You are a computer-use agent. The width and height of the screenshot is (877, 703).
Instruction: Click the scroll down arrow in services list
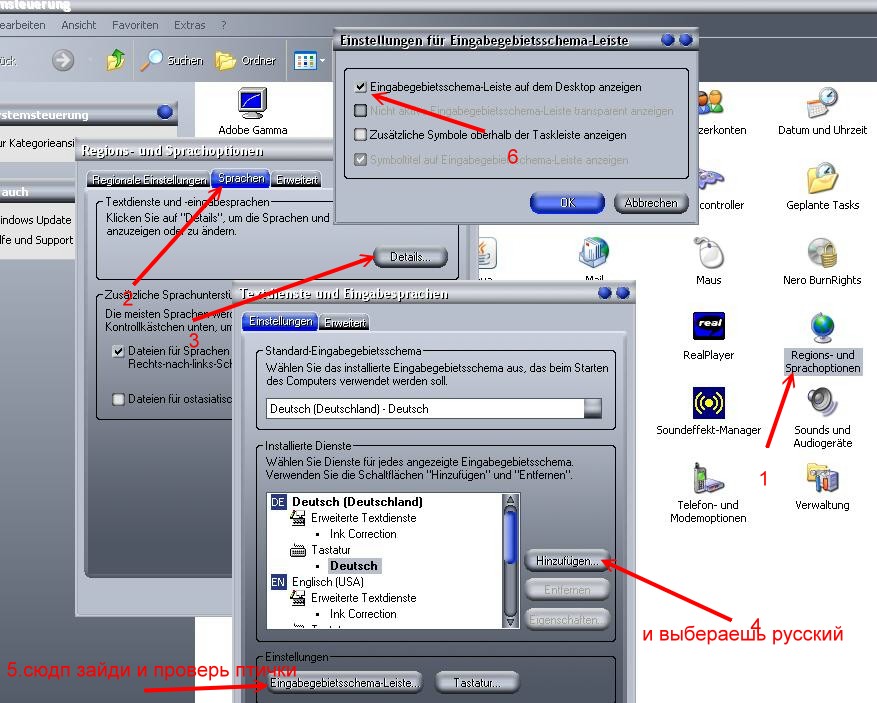(x=510, y=621)
